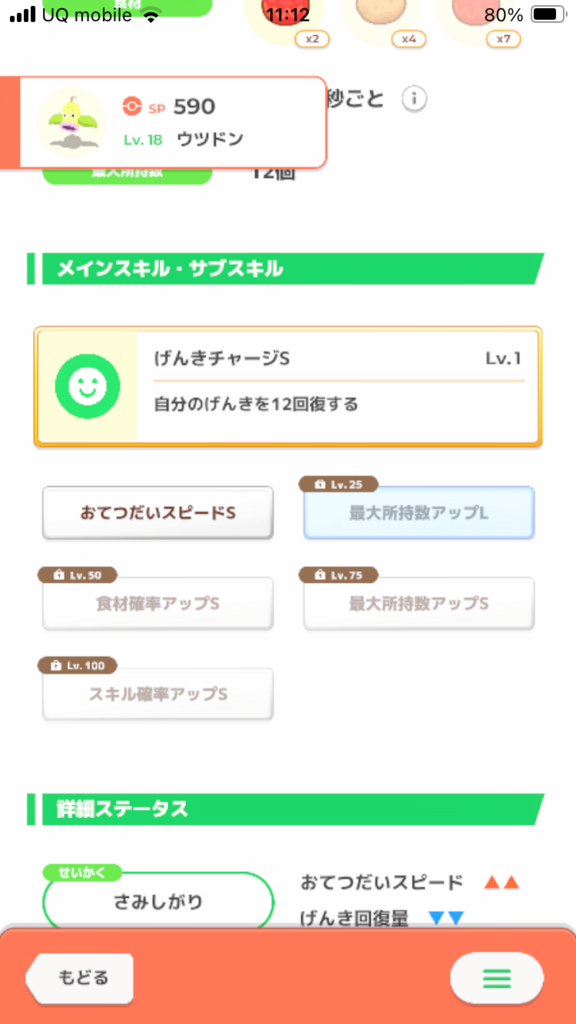Tap the green smiley skill icon
Viewport: 576px width, 1024px height.
tap(88, 387)
